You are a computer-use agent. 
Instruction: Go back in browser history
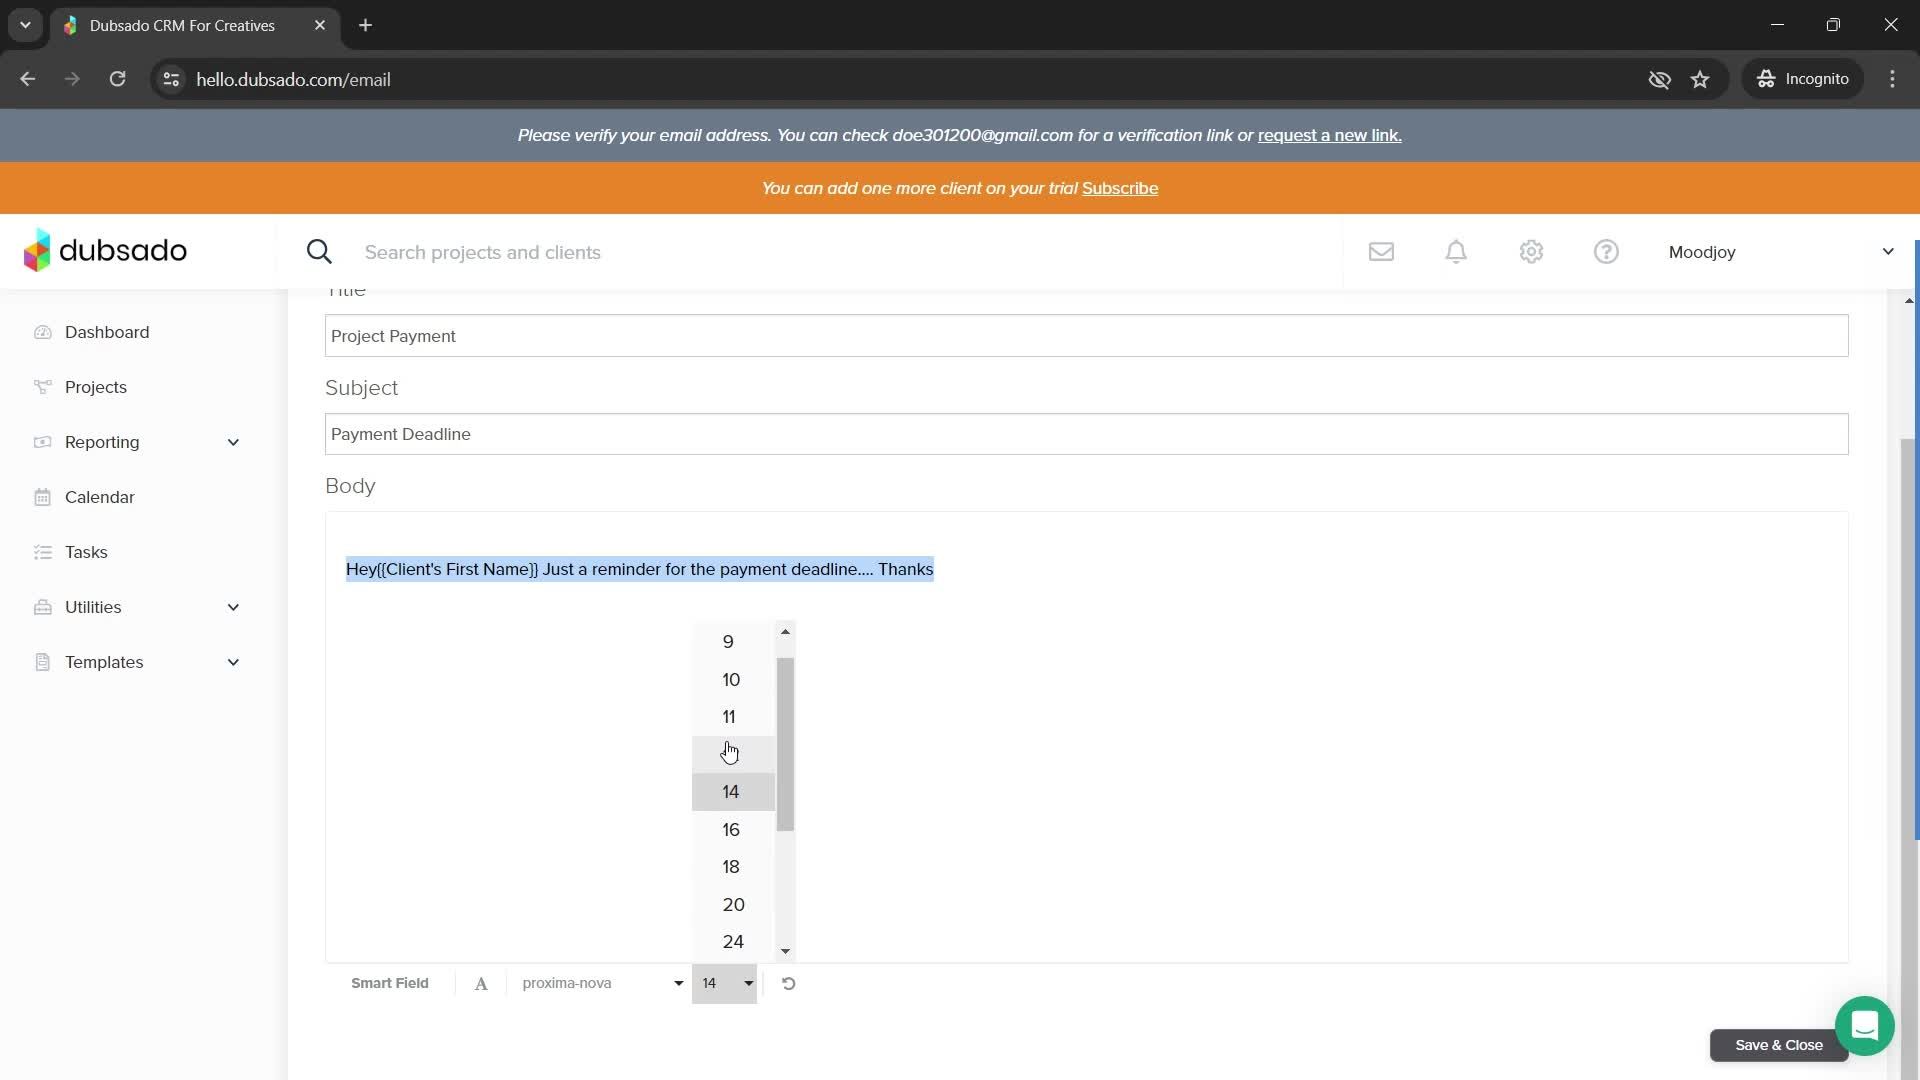pyautogui.click(x=27, y=79)
